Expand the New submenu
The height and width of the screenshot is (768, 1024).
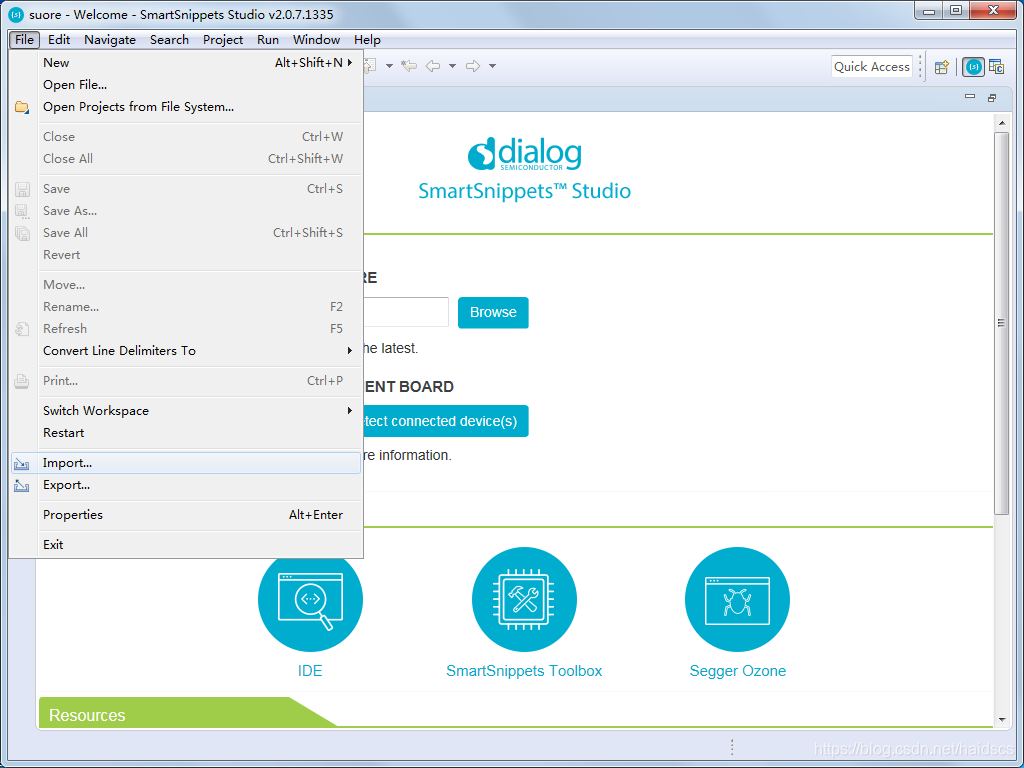186,63
